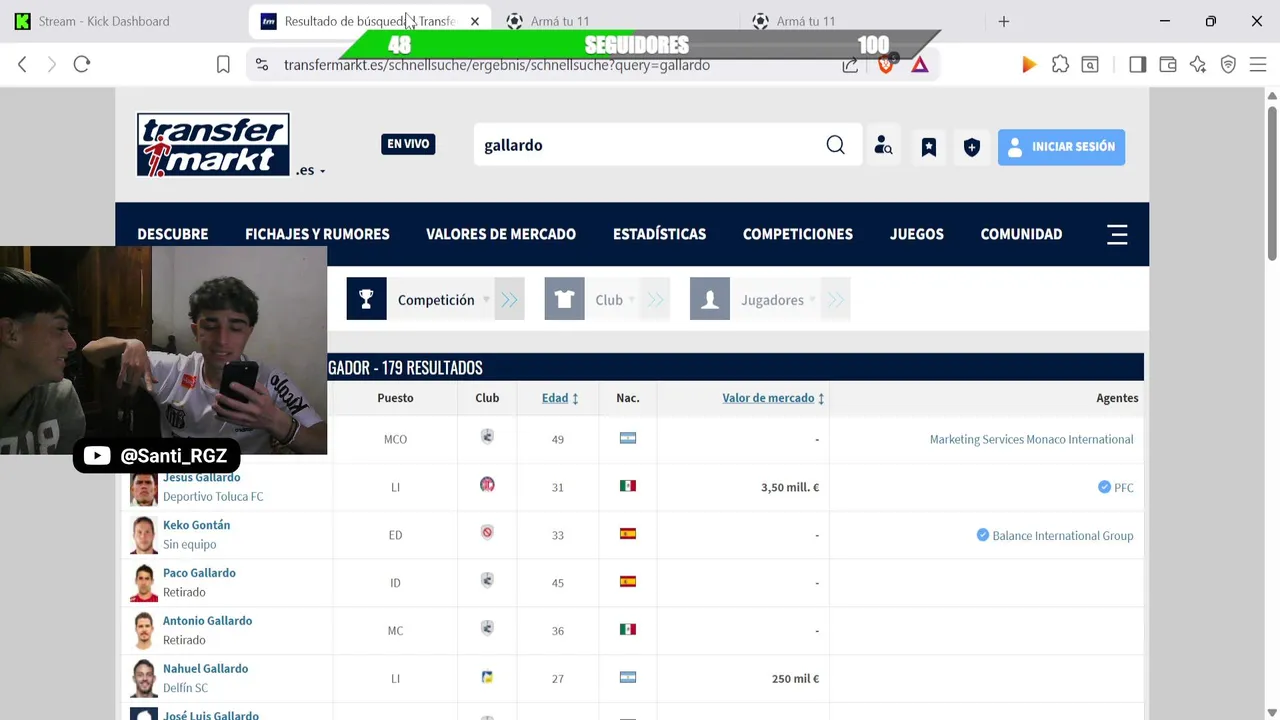The height and width of the screenshot is (720, 1280).
Task: Click Mexico flag in Jesús Gallardo row
Action: [627, 486]
